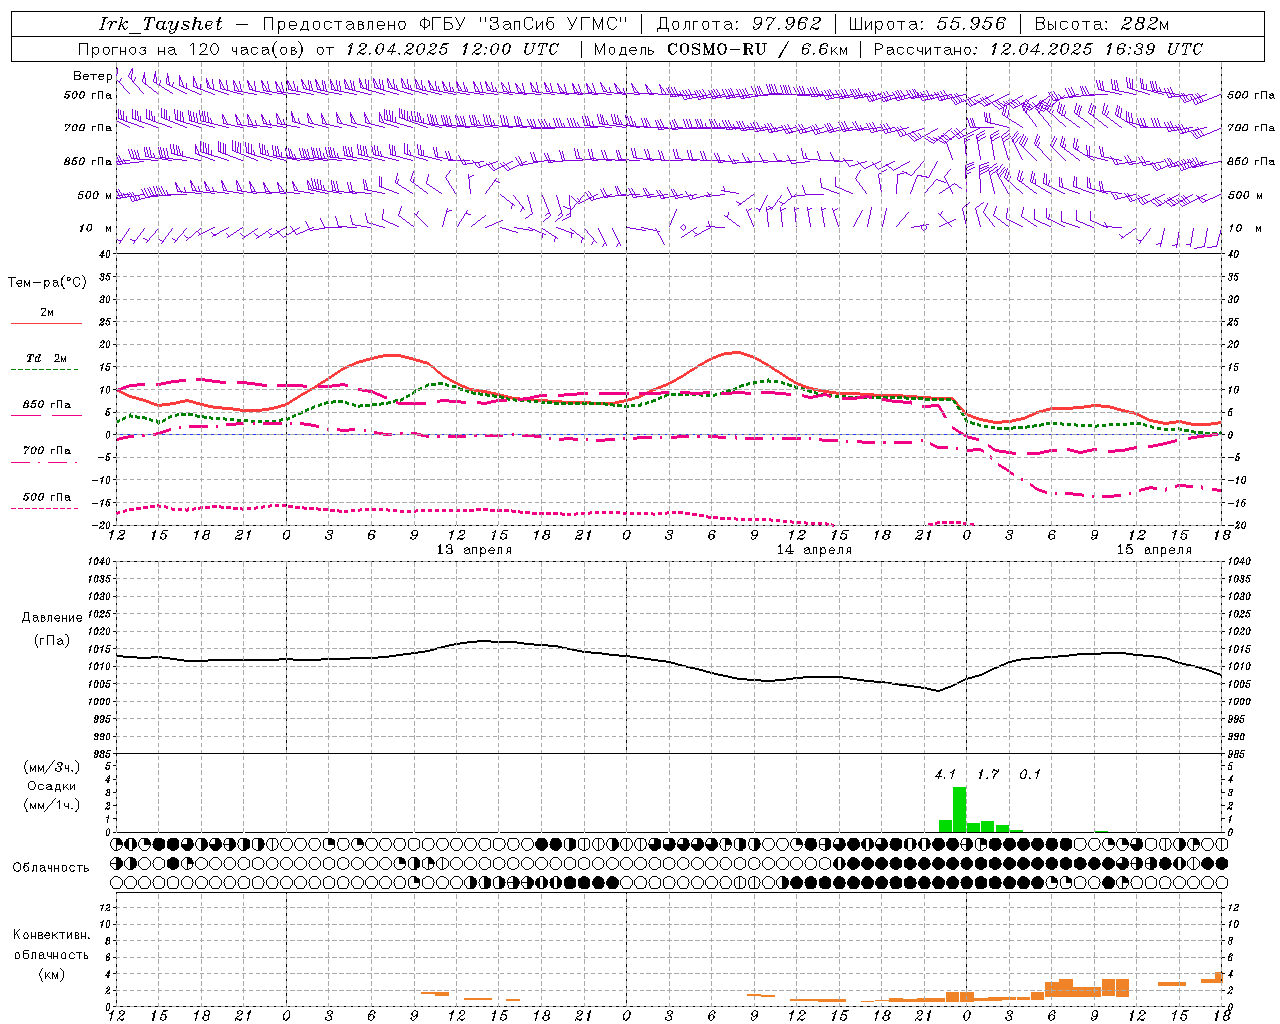Click the Модель COSMO-RU / 6.6км text

click(x=721, y=49)
